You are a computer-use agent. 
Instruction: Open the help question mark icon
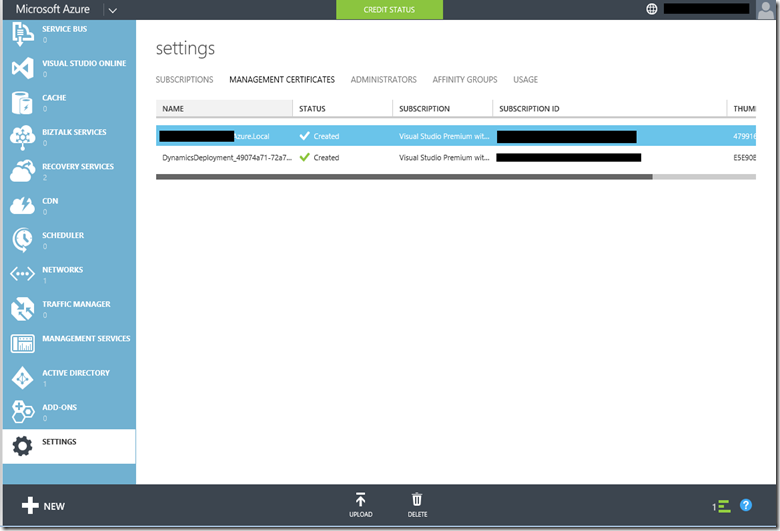[746, 505]
